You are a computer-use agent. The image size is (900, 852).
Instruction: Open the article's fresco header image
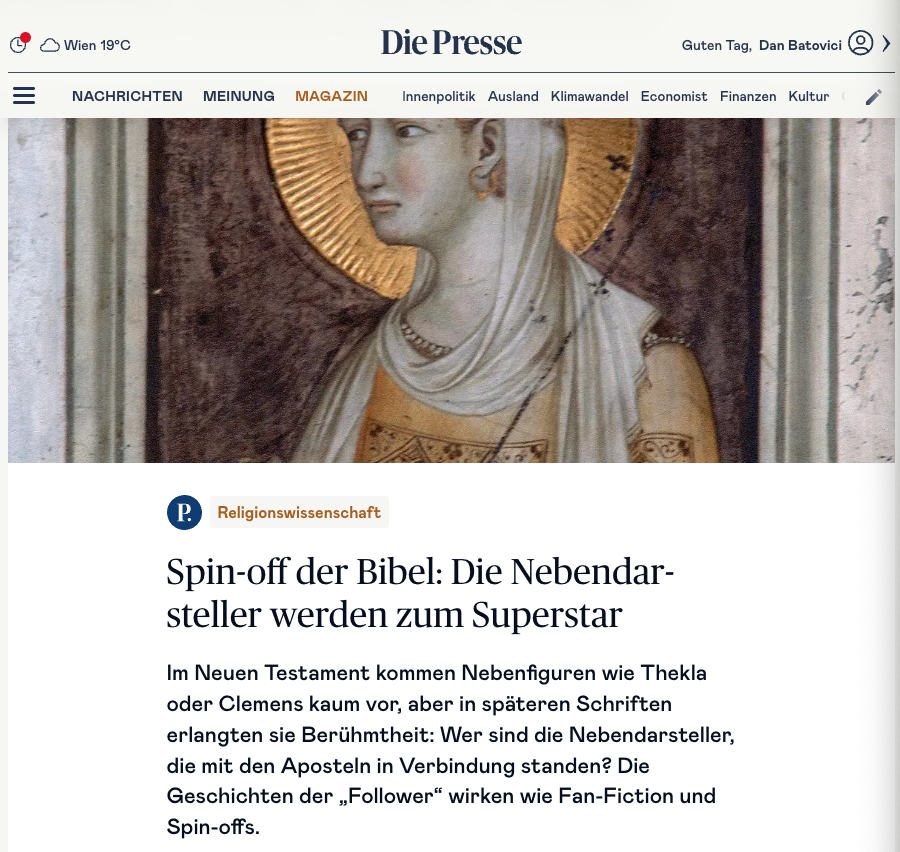click(x=451, y=291)
